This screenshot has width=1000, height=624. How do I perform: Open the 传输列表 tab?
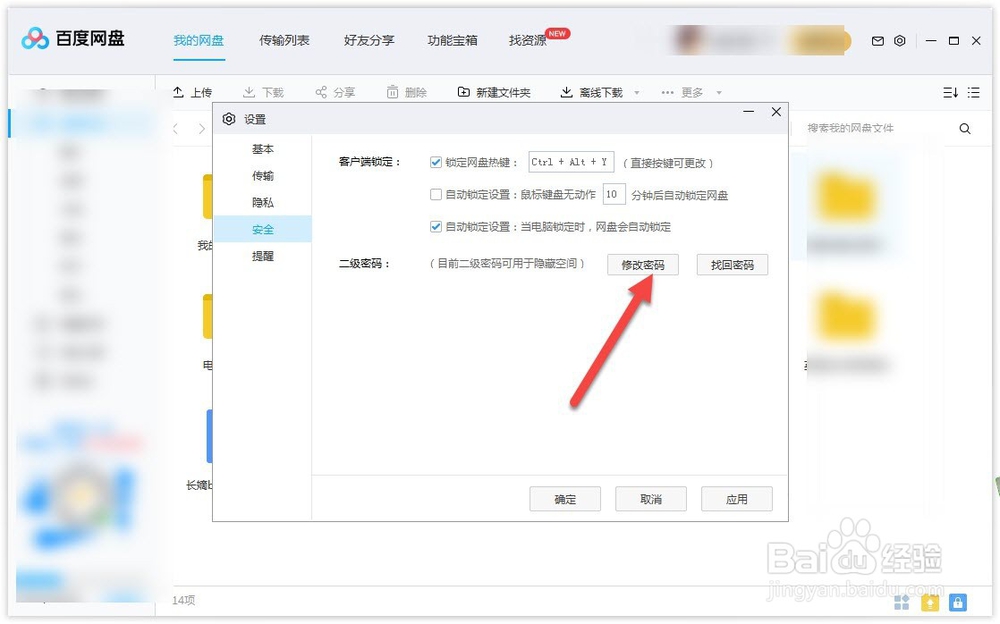(x=284, y=41)
